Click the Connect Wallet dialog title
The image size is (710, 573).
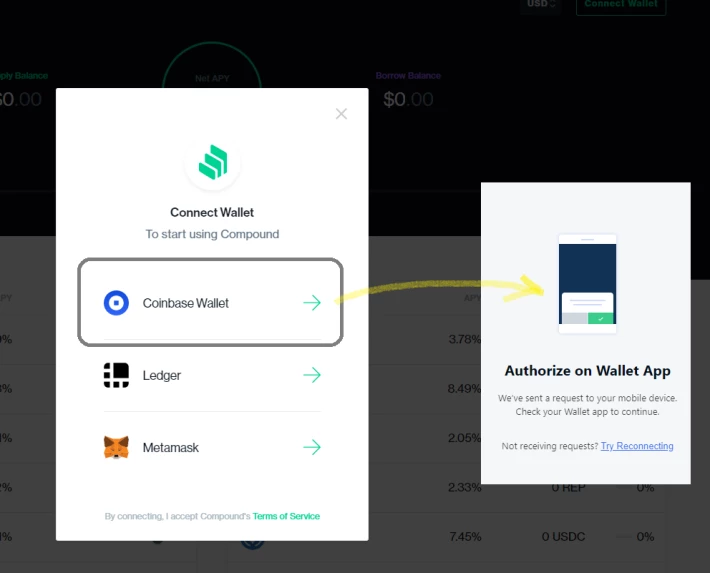212,212
